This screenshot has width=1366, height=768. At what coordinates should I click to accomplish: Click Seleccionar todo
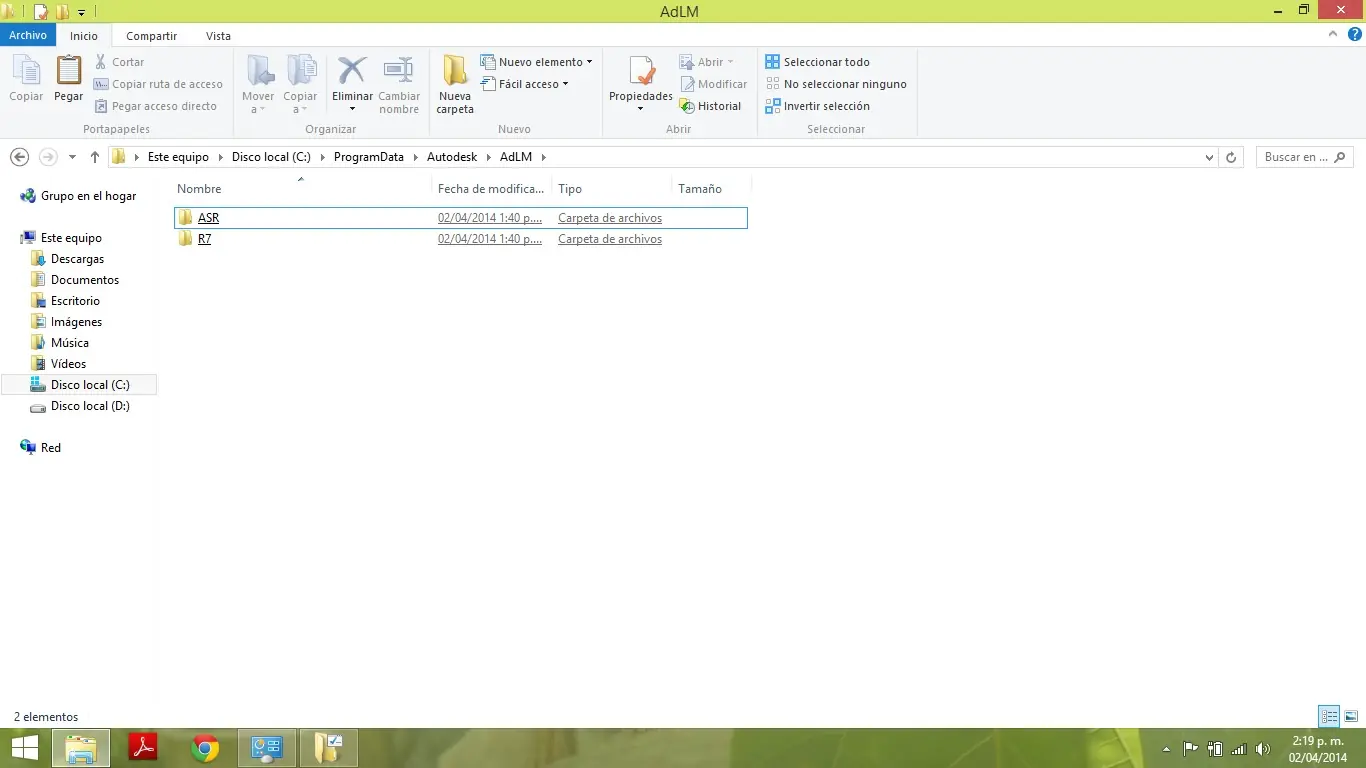817,62
